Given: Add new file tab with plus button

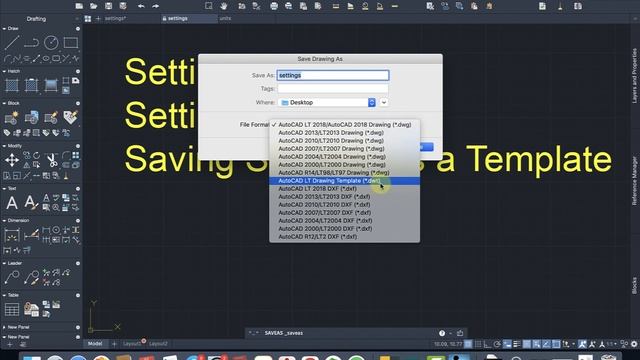Looking at the screenshot, I should (x=98, y=19).
